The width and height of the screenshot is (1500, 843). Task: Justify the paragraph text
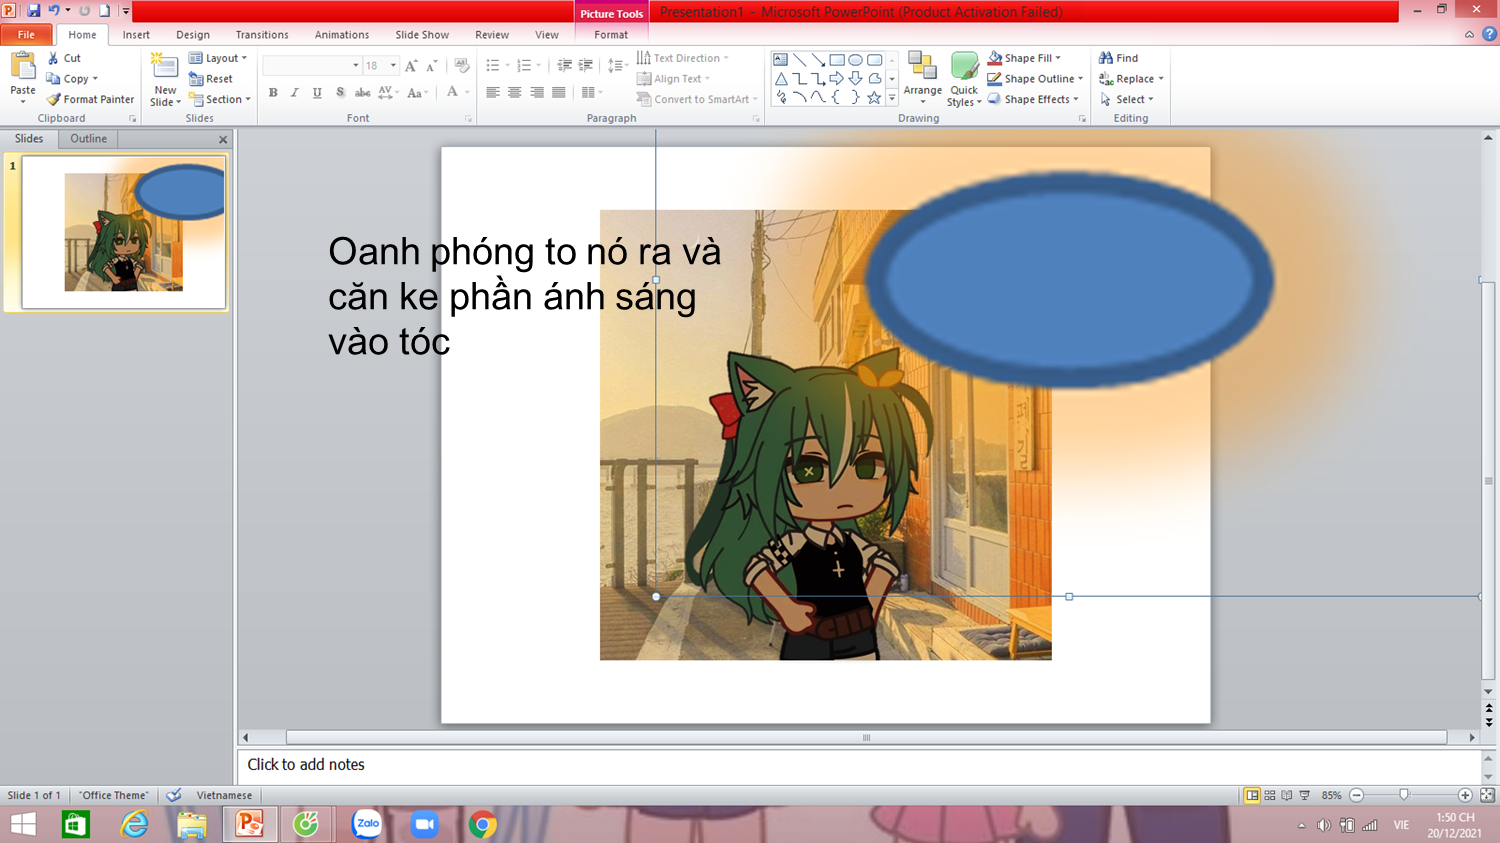point(559,93)
